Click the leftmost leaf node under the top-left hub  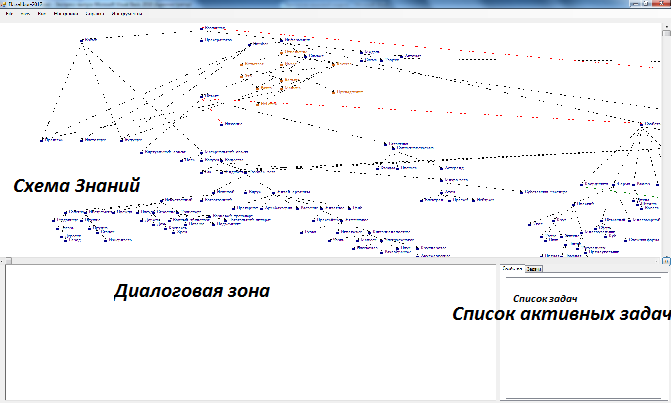[45, 139]
